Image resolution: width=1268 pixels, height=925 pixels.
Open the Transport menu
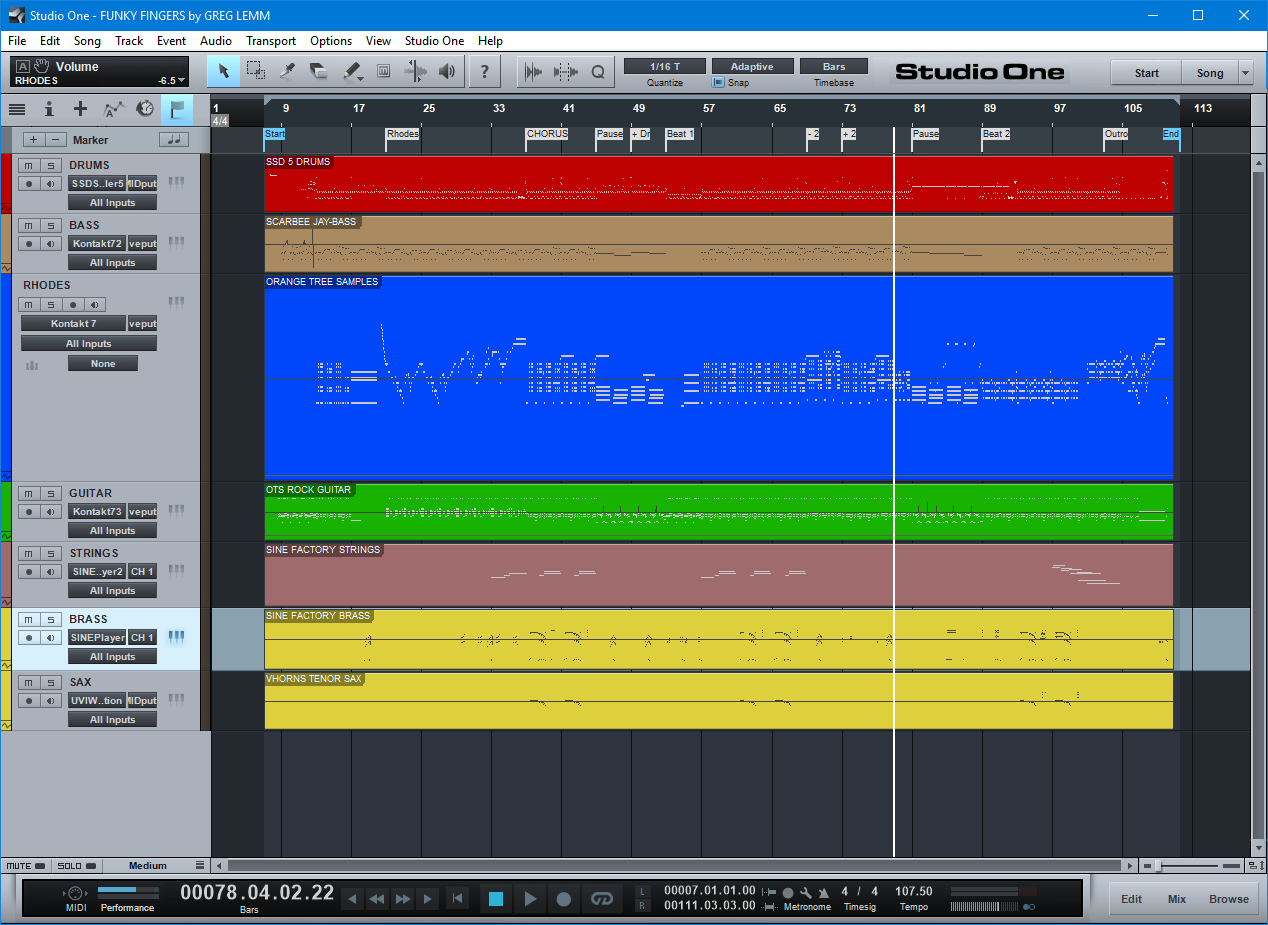click(271, 41)
